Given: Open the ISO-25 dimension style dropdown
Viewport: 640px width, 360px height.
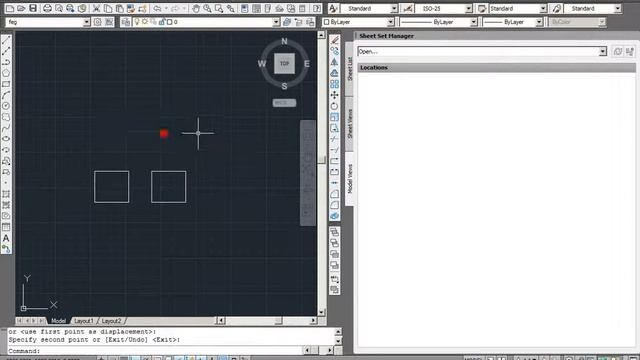Looking at the screenshot, I should pyautogui.click(x=469, y=8).
